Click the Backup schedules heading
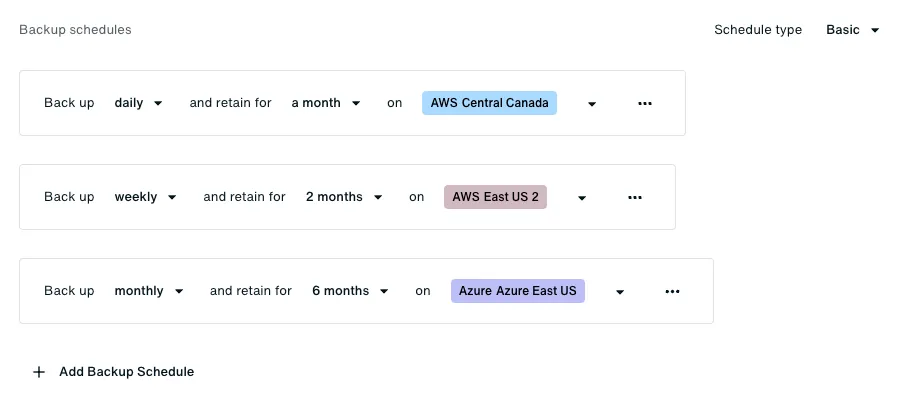The height and width of the screenshot is (407, 901). (x=75, y=29)
